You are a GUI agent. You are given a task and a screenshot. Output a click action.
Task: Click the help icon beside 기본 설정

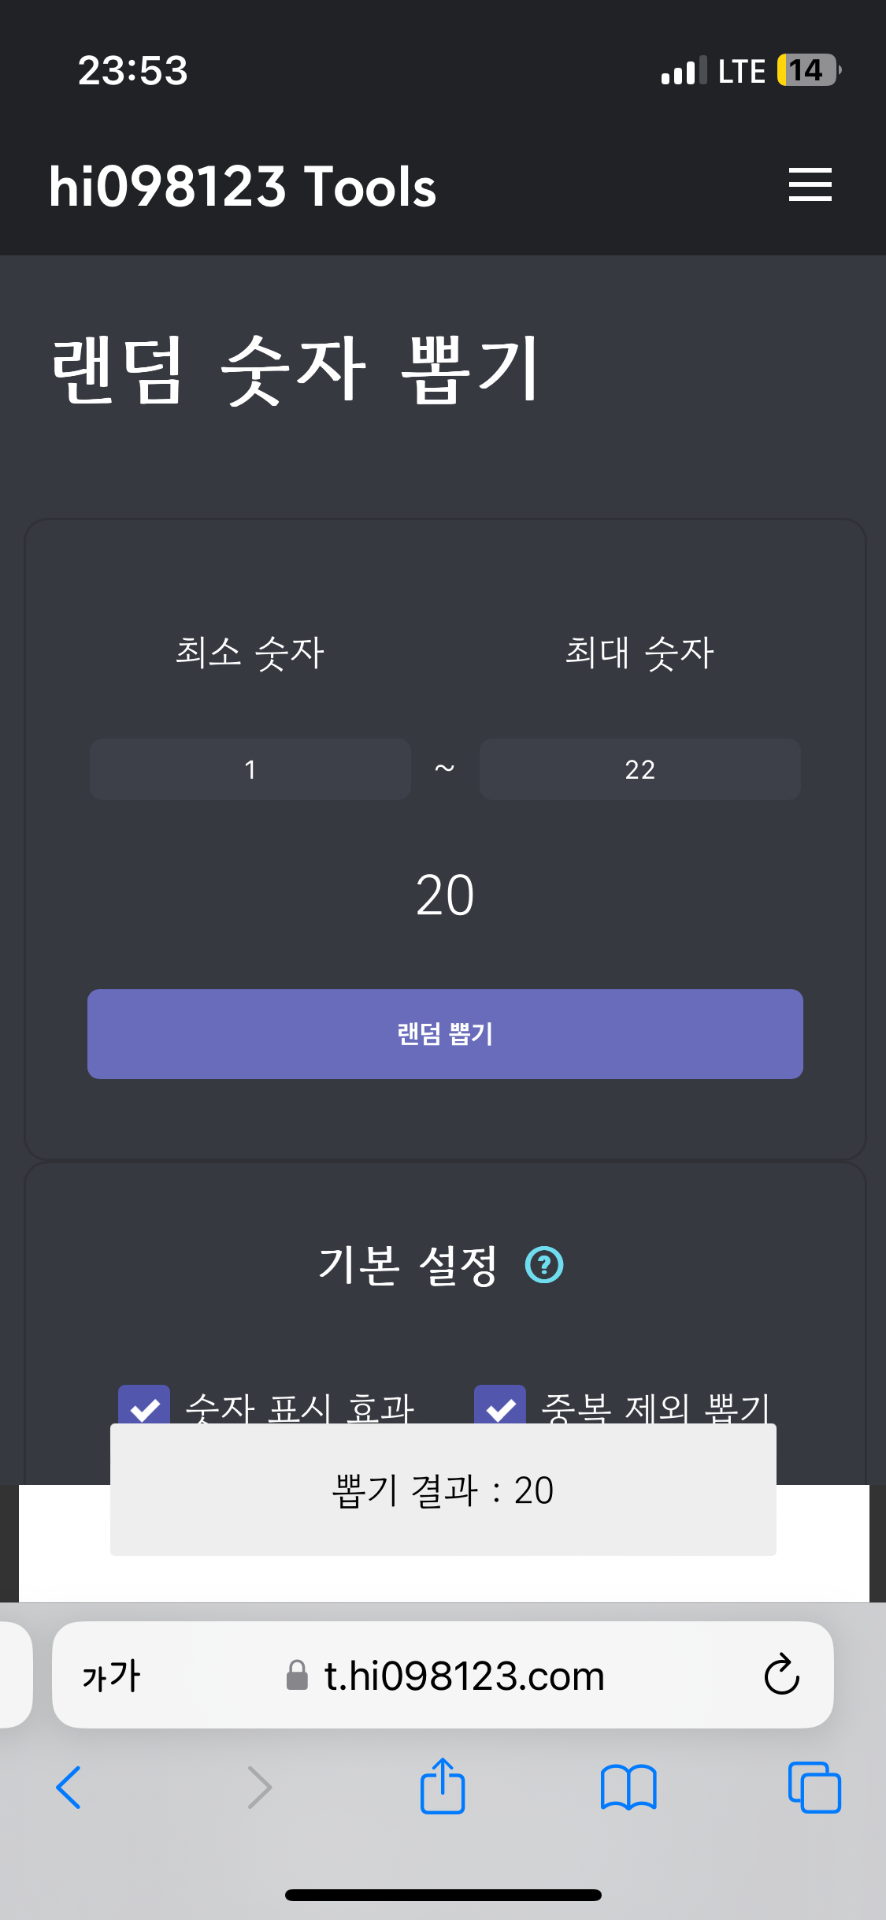[x=544, y=1265]
